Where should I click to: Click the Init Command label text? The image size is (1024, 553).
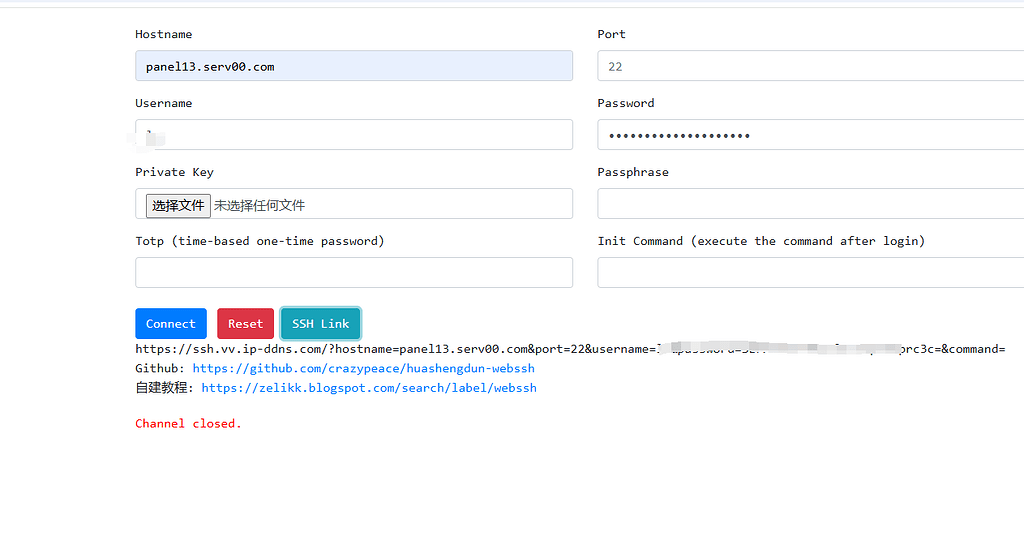[761, 241]
